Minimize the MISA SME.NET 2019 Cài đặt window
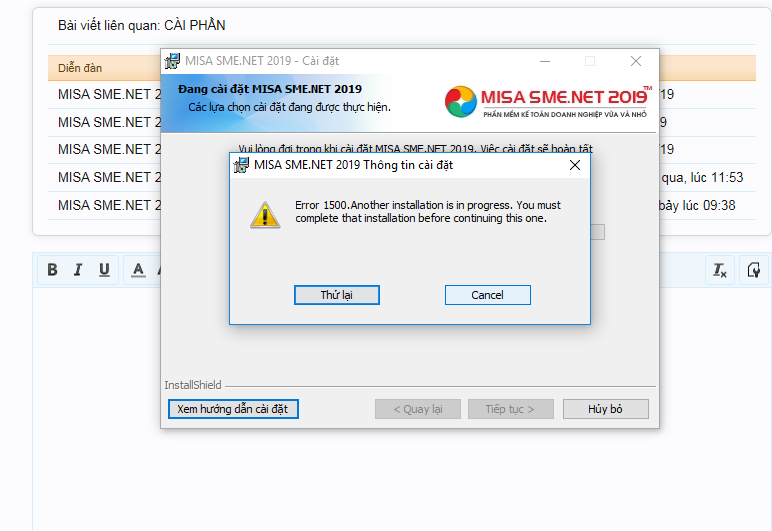772x531 pixels. 545,61
